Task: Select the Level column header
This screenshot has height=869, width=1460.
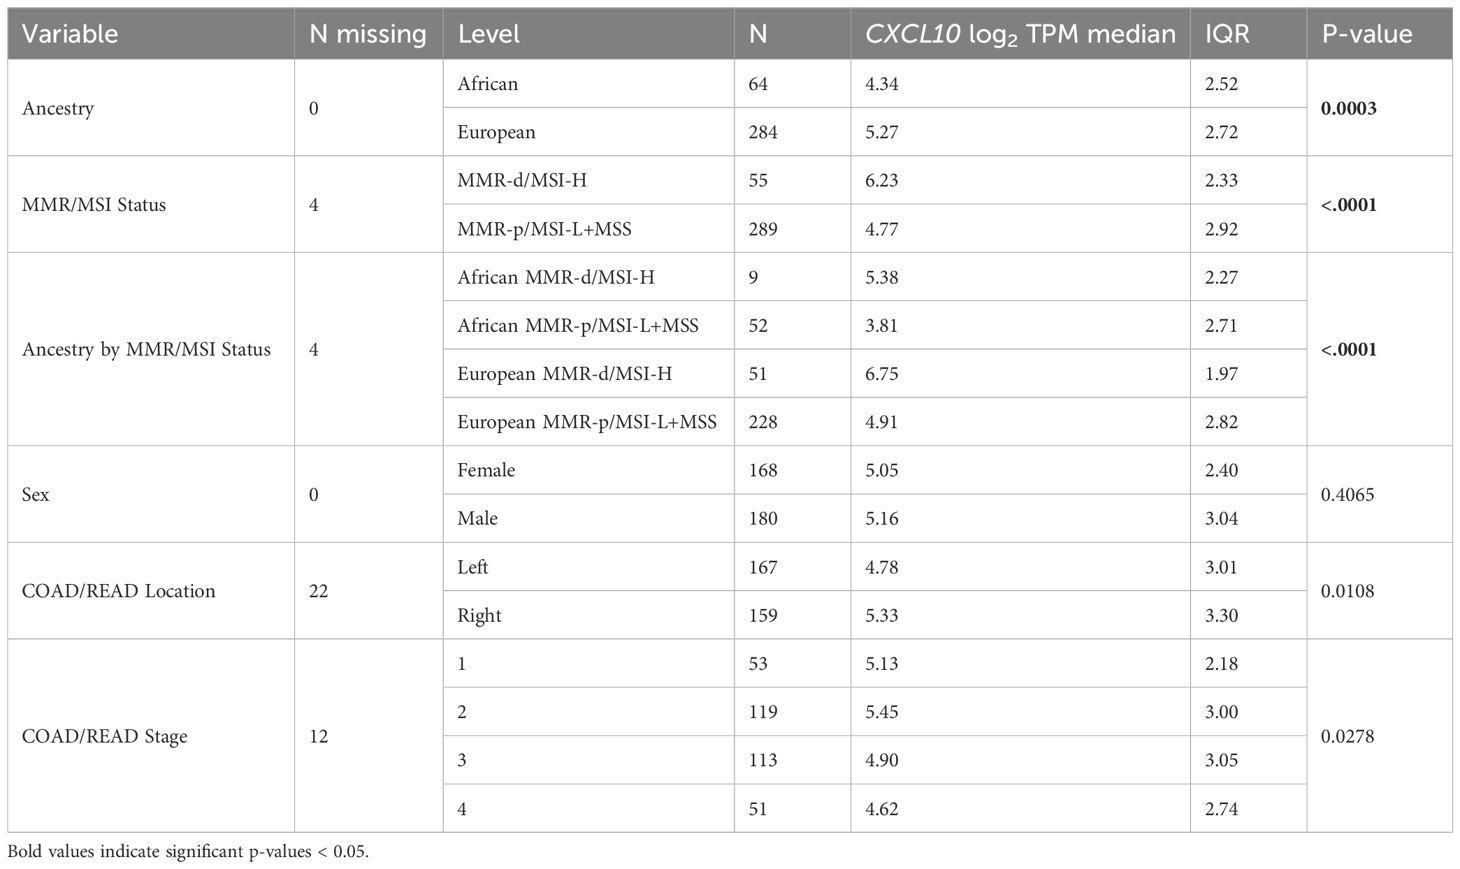Action: tap(489, 34)
